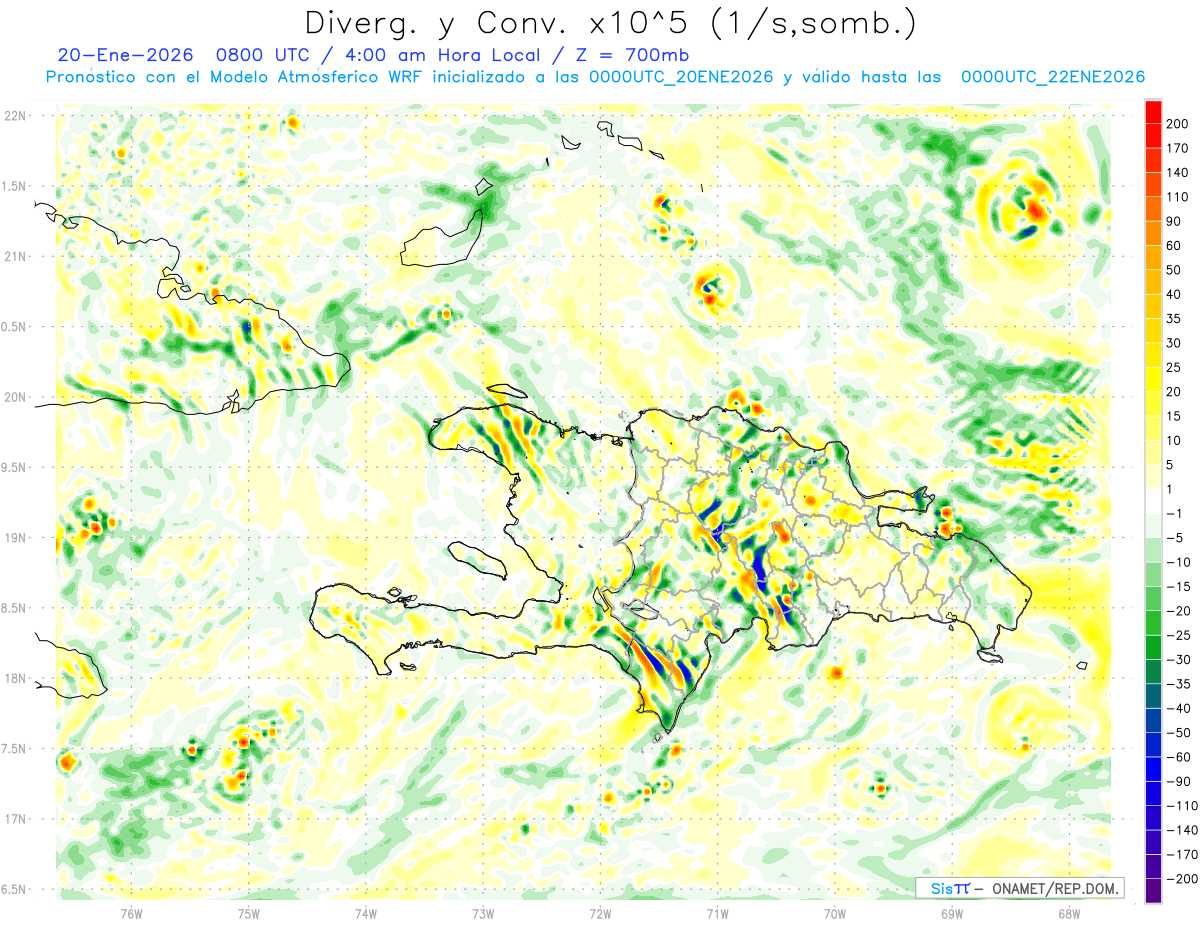Image resolution: width=1200 pixels, height=927 pixels.
Task: Click the '0.5N' latitude label
Action: (15, 327)
